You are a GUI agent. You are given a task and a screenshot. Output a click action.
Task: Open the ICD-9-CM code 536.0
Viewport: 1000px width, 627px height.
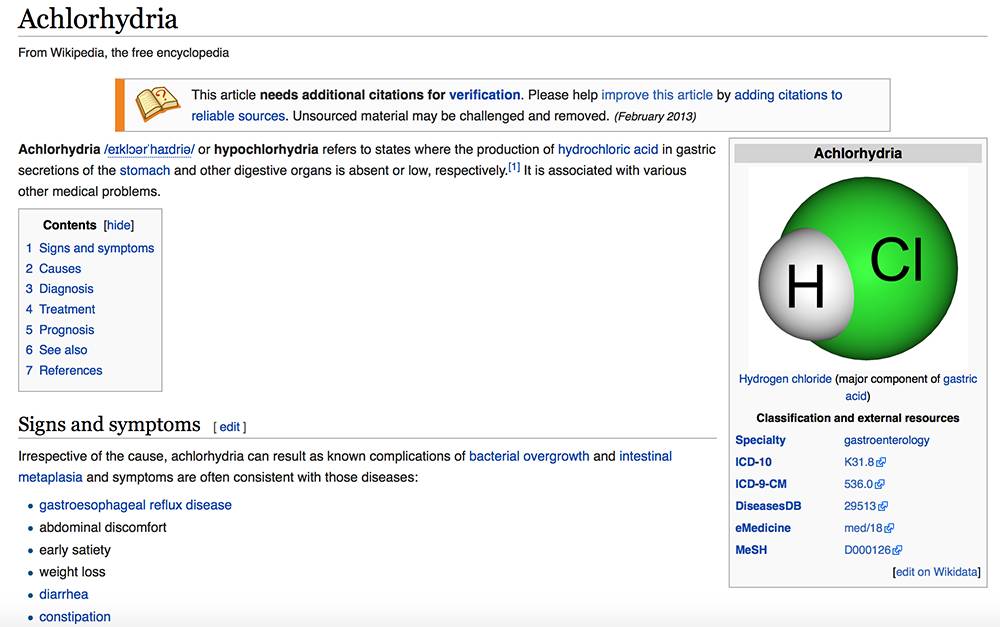[x=858, y=484]
